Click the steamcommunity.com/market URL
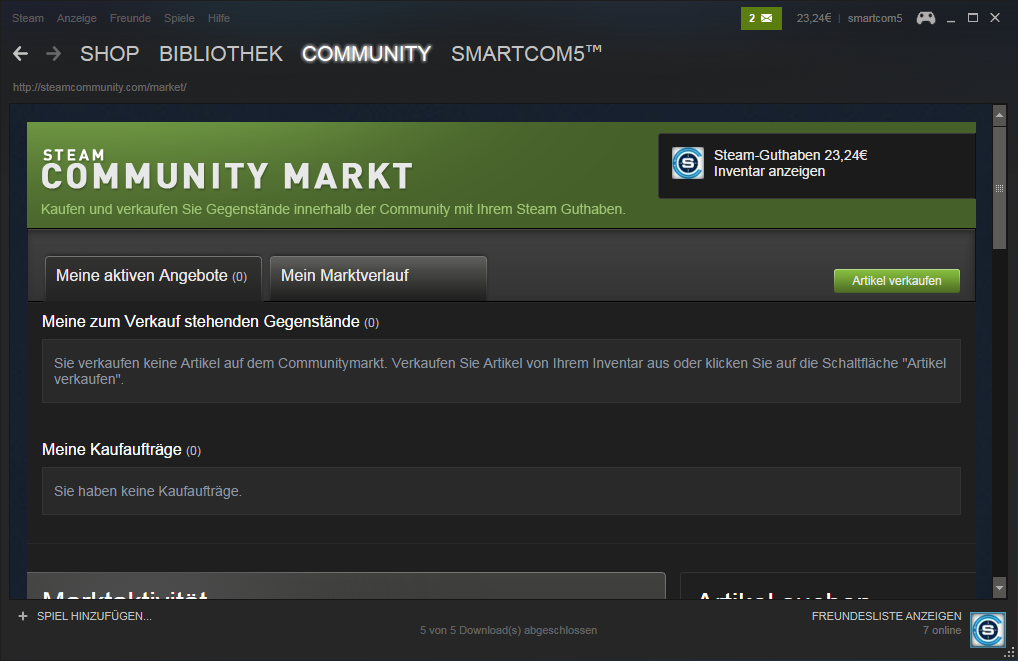 point(100,87)
